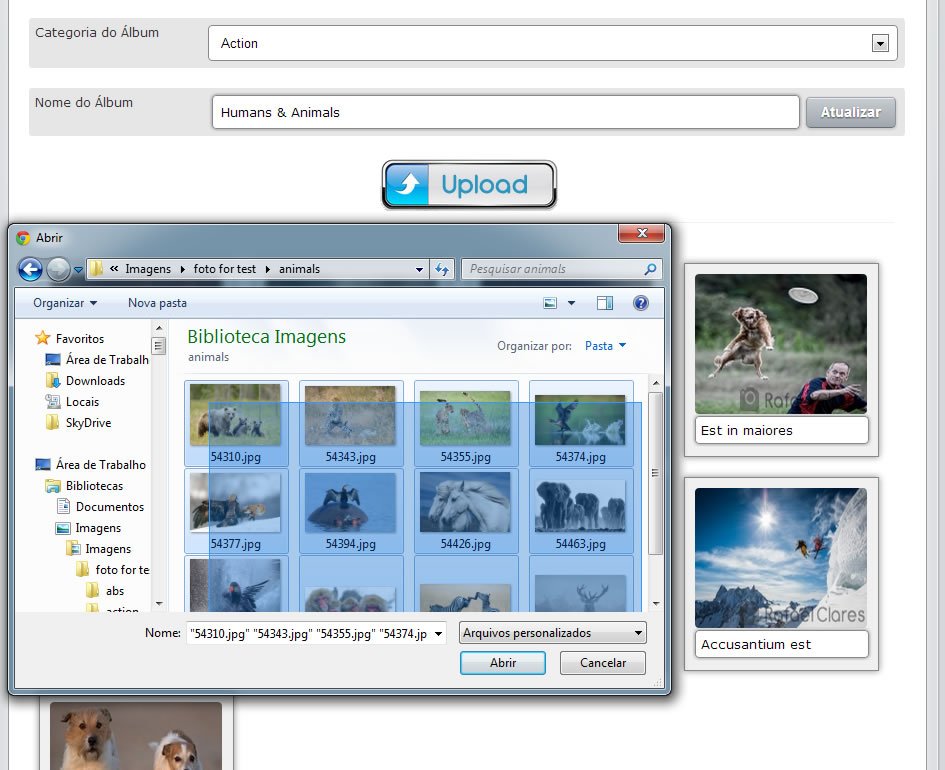
Task: Select Downloads in the Favoritos list
Action: click(x=95, y=381)
